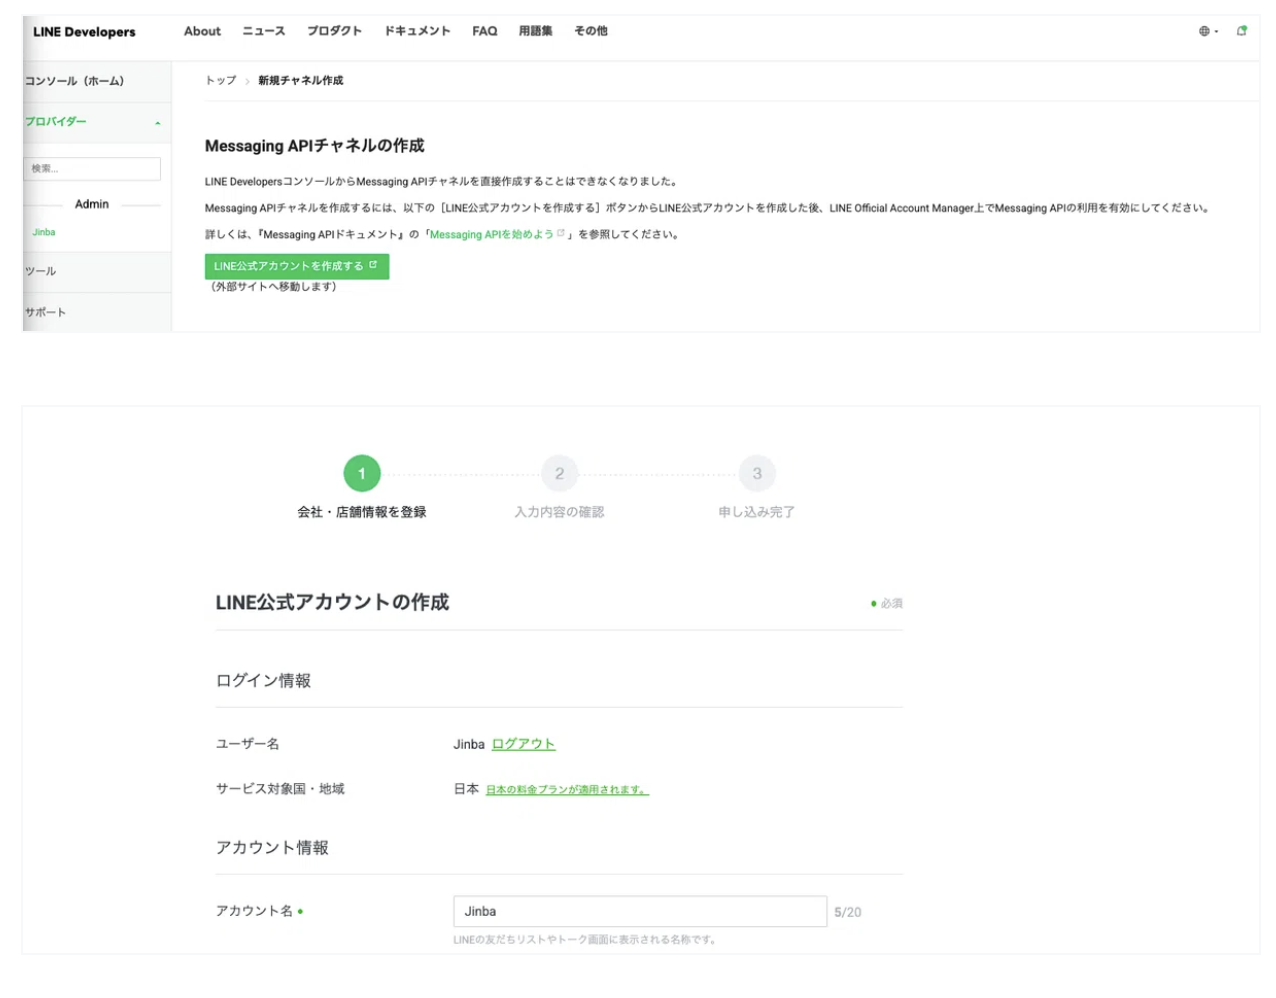The width and height of the screenshot is (1276, 998).
Task: Open the ニュース menu item
Action: [x=264, y=31]
